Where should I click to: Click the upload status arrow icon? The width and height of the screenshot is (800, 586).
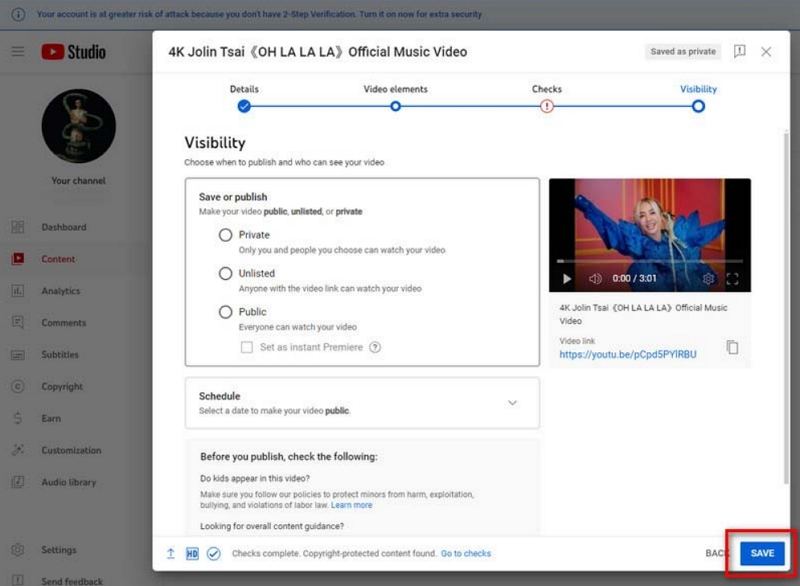point(171,553)
